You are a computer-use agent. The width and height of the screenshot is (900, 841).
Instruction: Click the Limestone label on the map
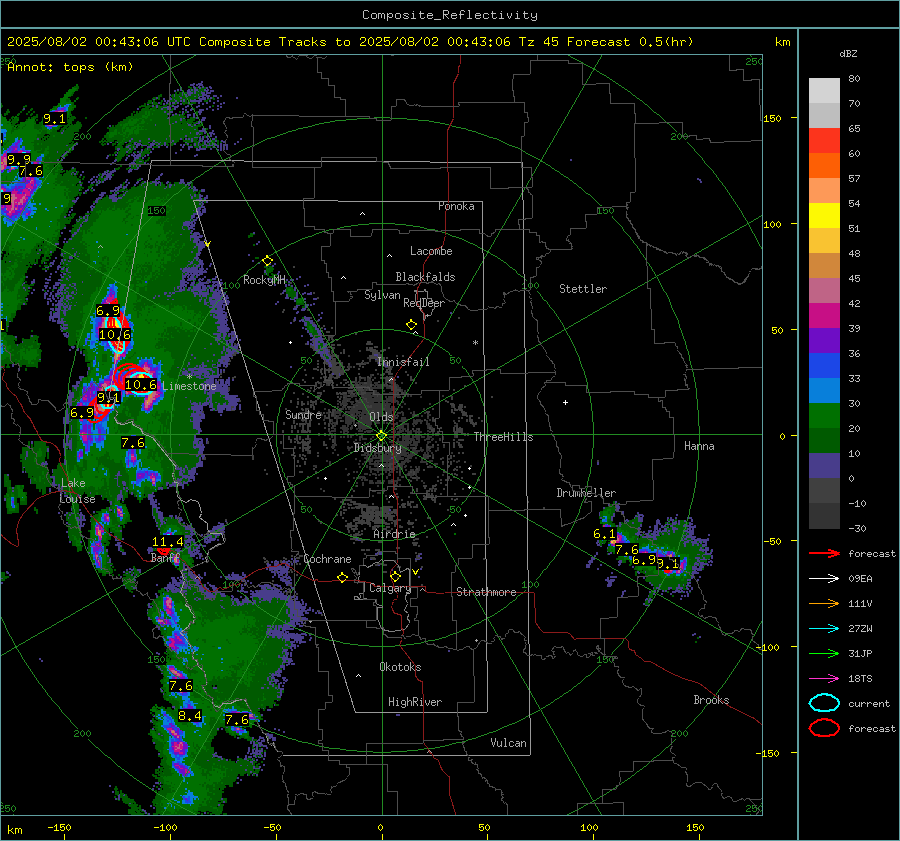[189, 386]
